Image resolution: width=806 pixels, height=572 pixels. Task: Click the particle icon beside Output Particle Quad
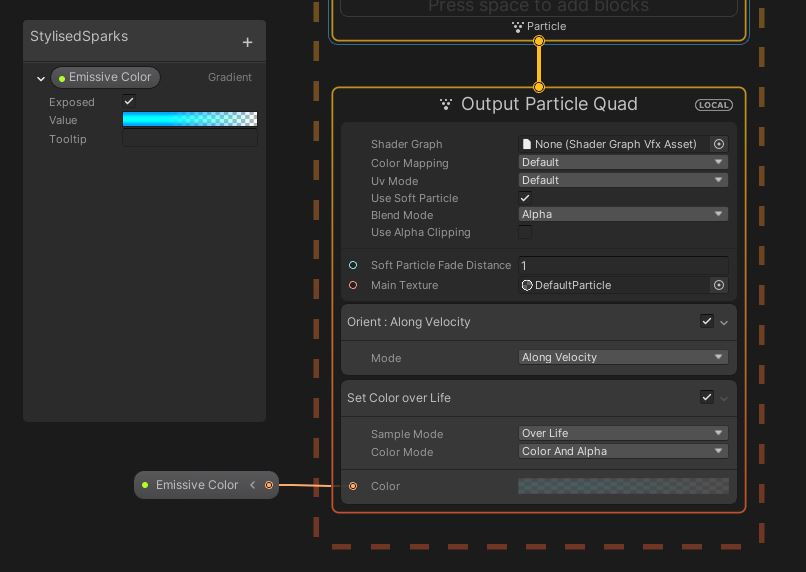pos(446,104)
